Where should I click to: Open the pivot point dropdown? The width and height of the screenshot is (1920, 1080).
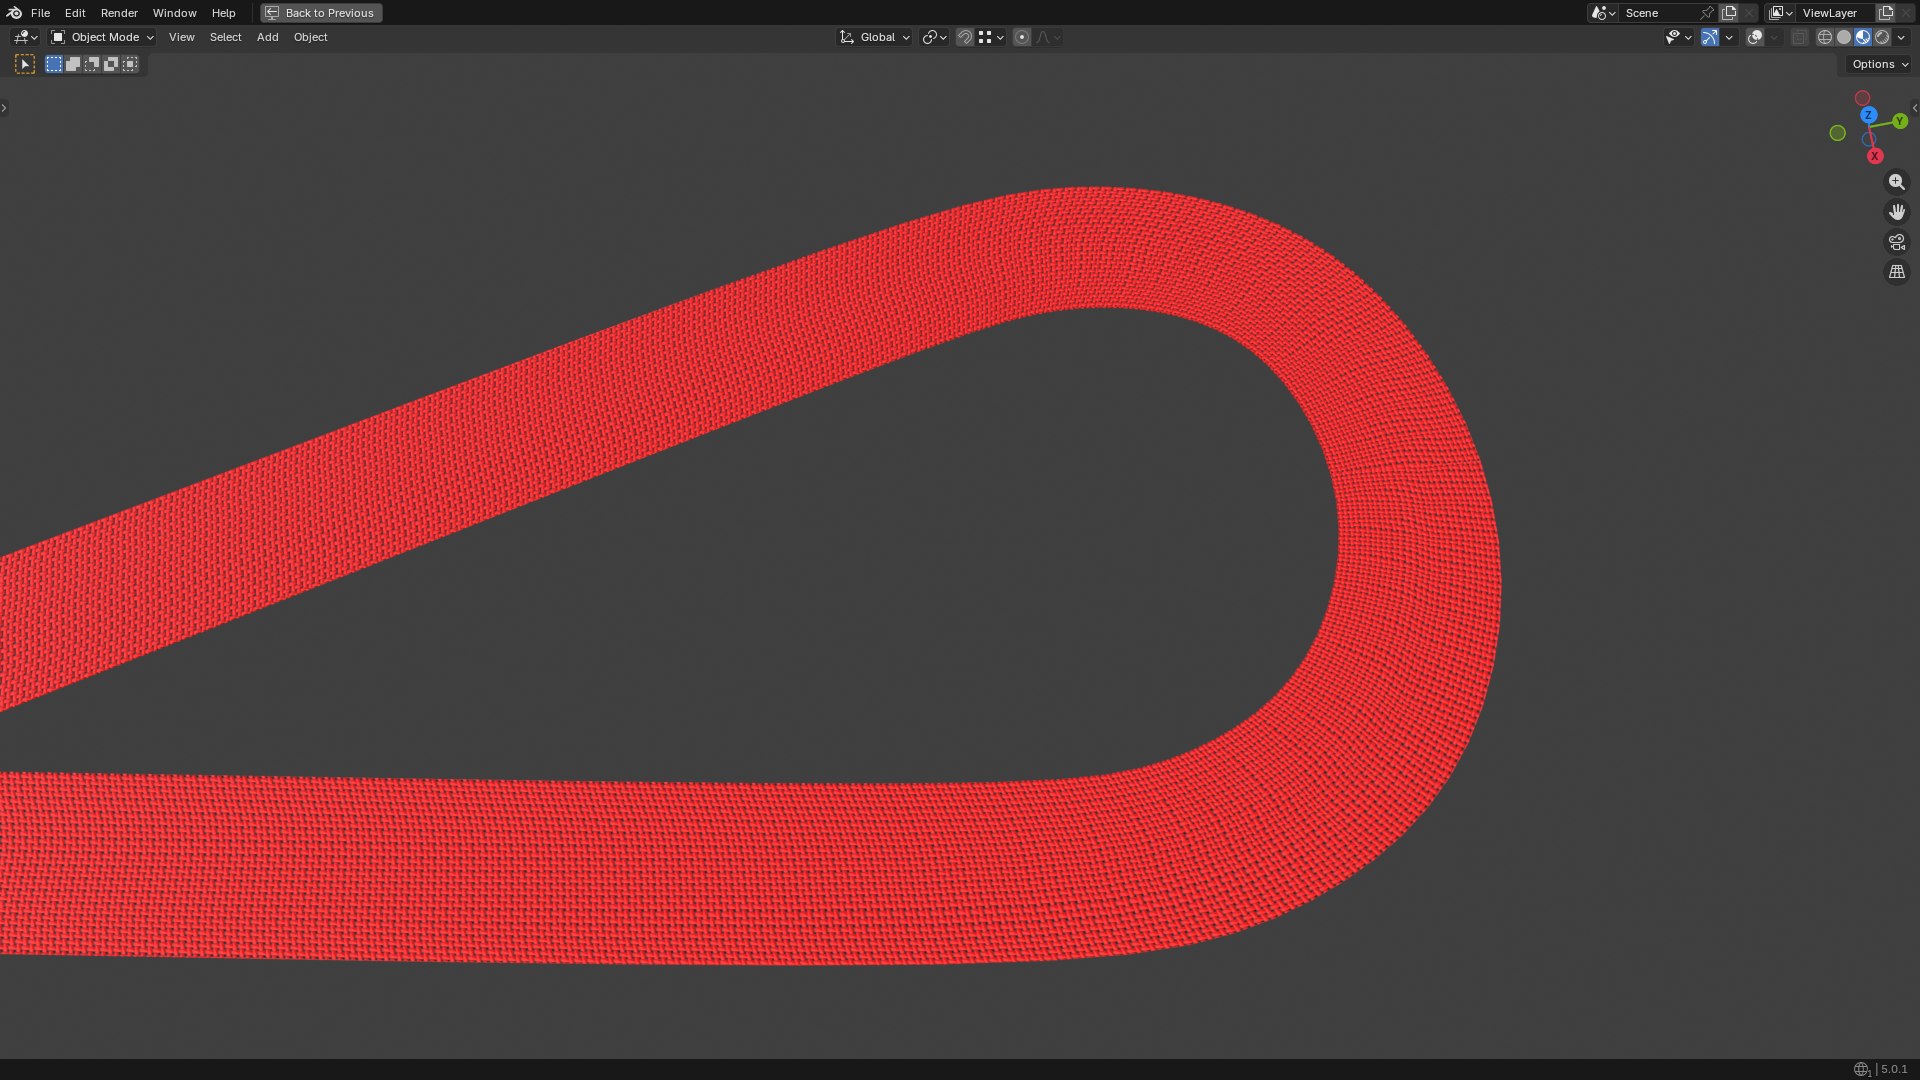point(935,37)
